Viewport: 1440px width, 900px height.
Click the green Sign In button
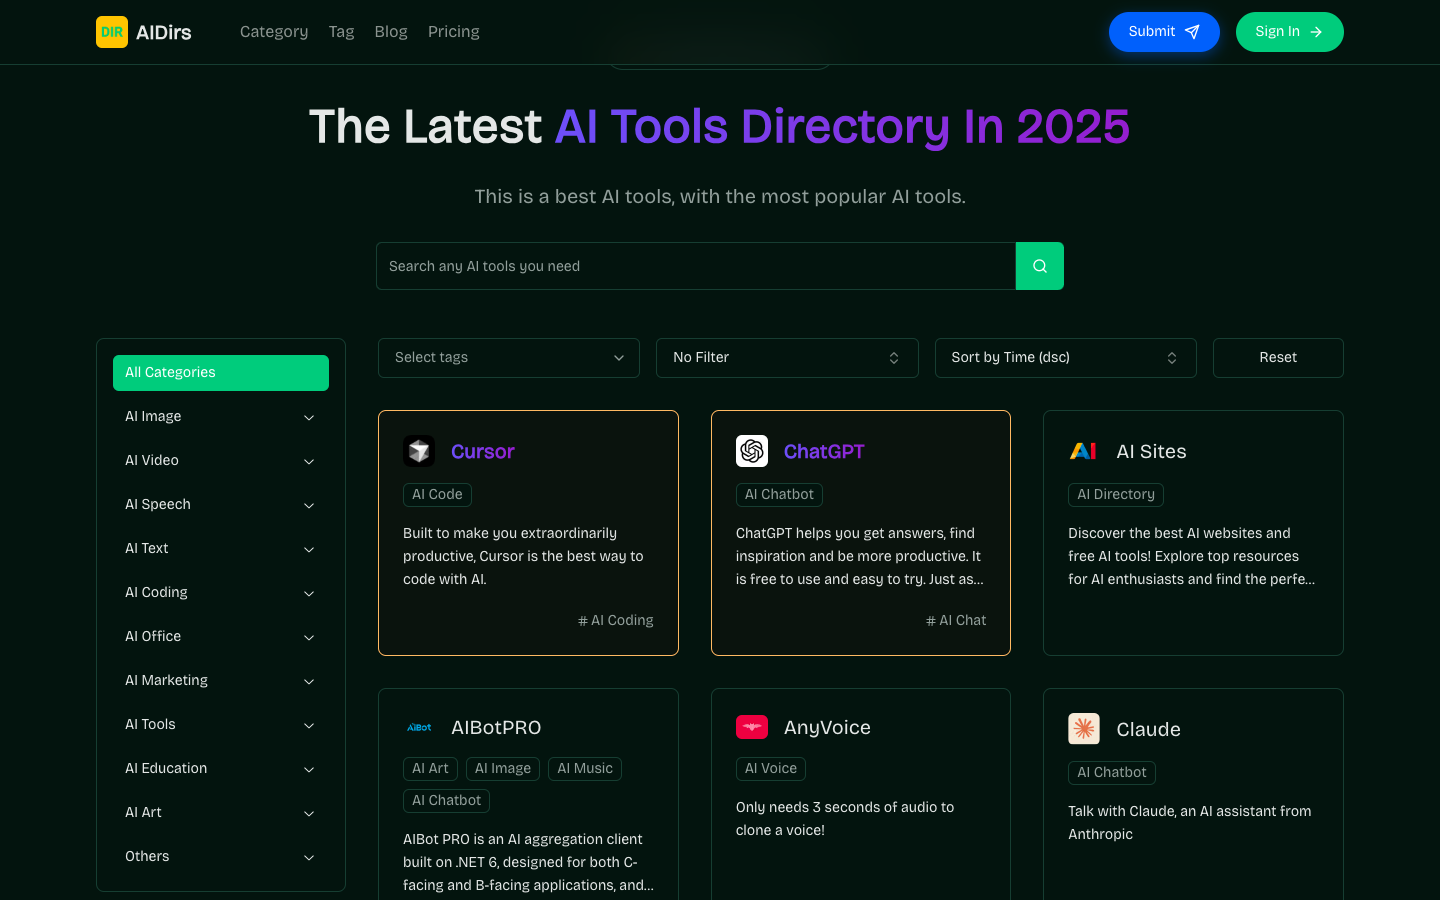(1289, 32)
